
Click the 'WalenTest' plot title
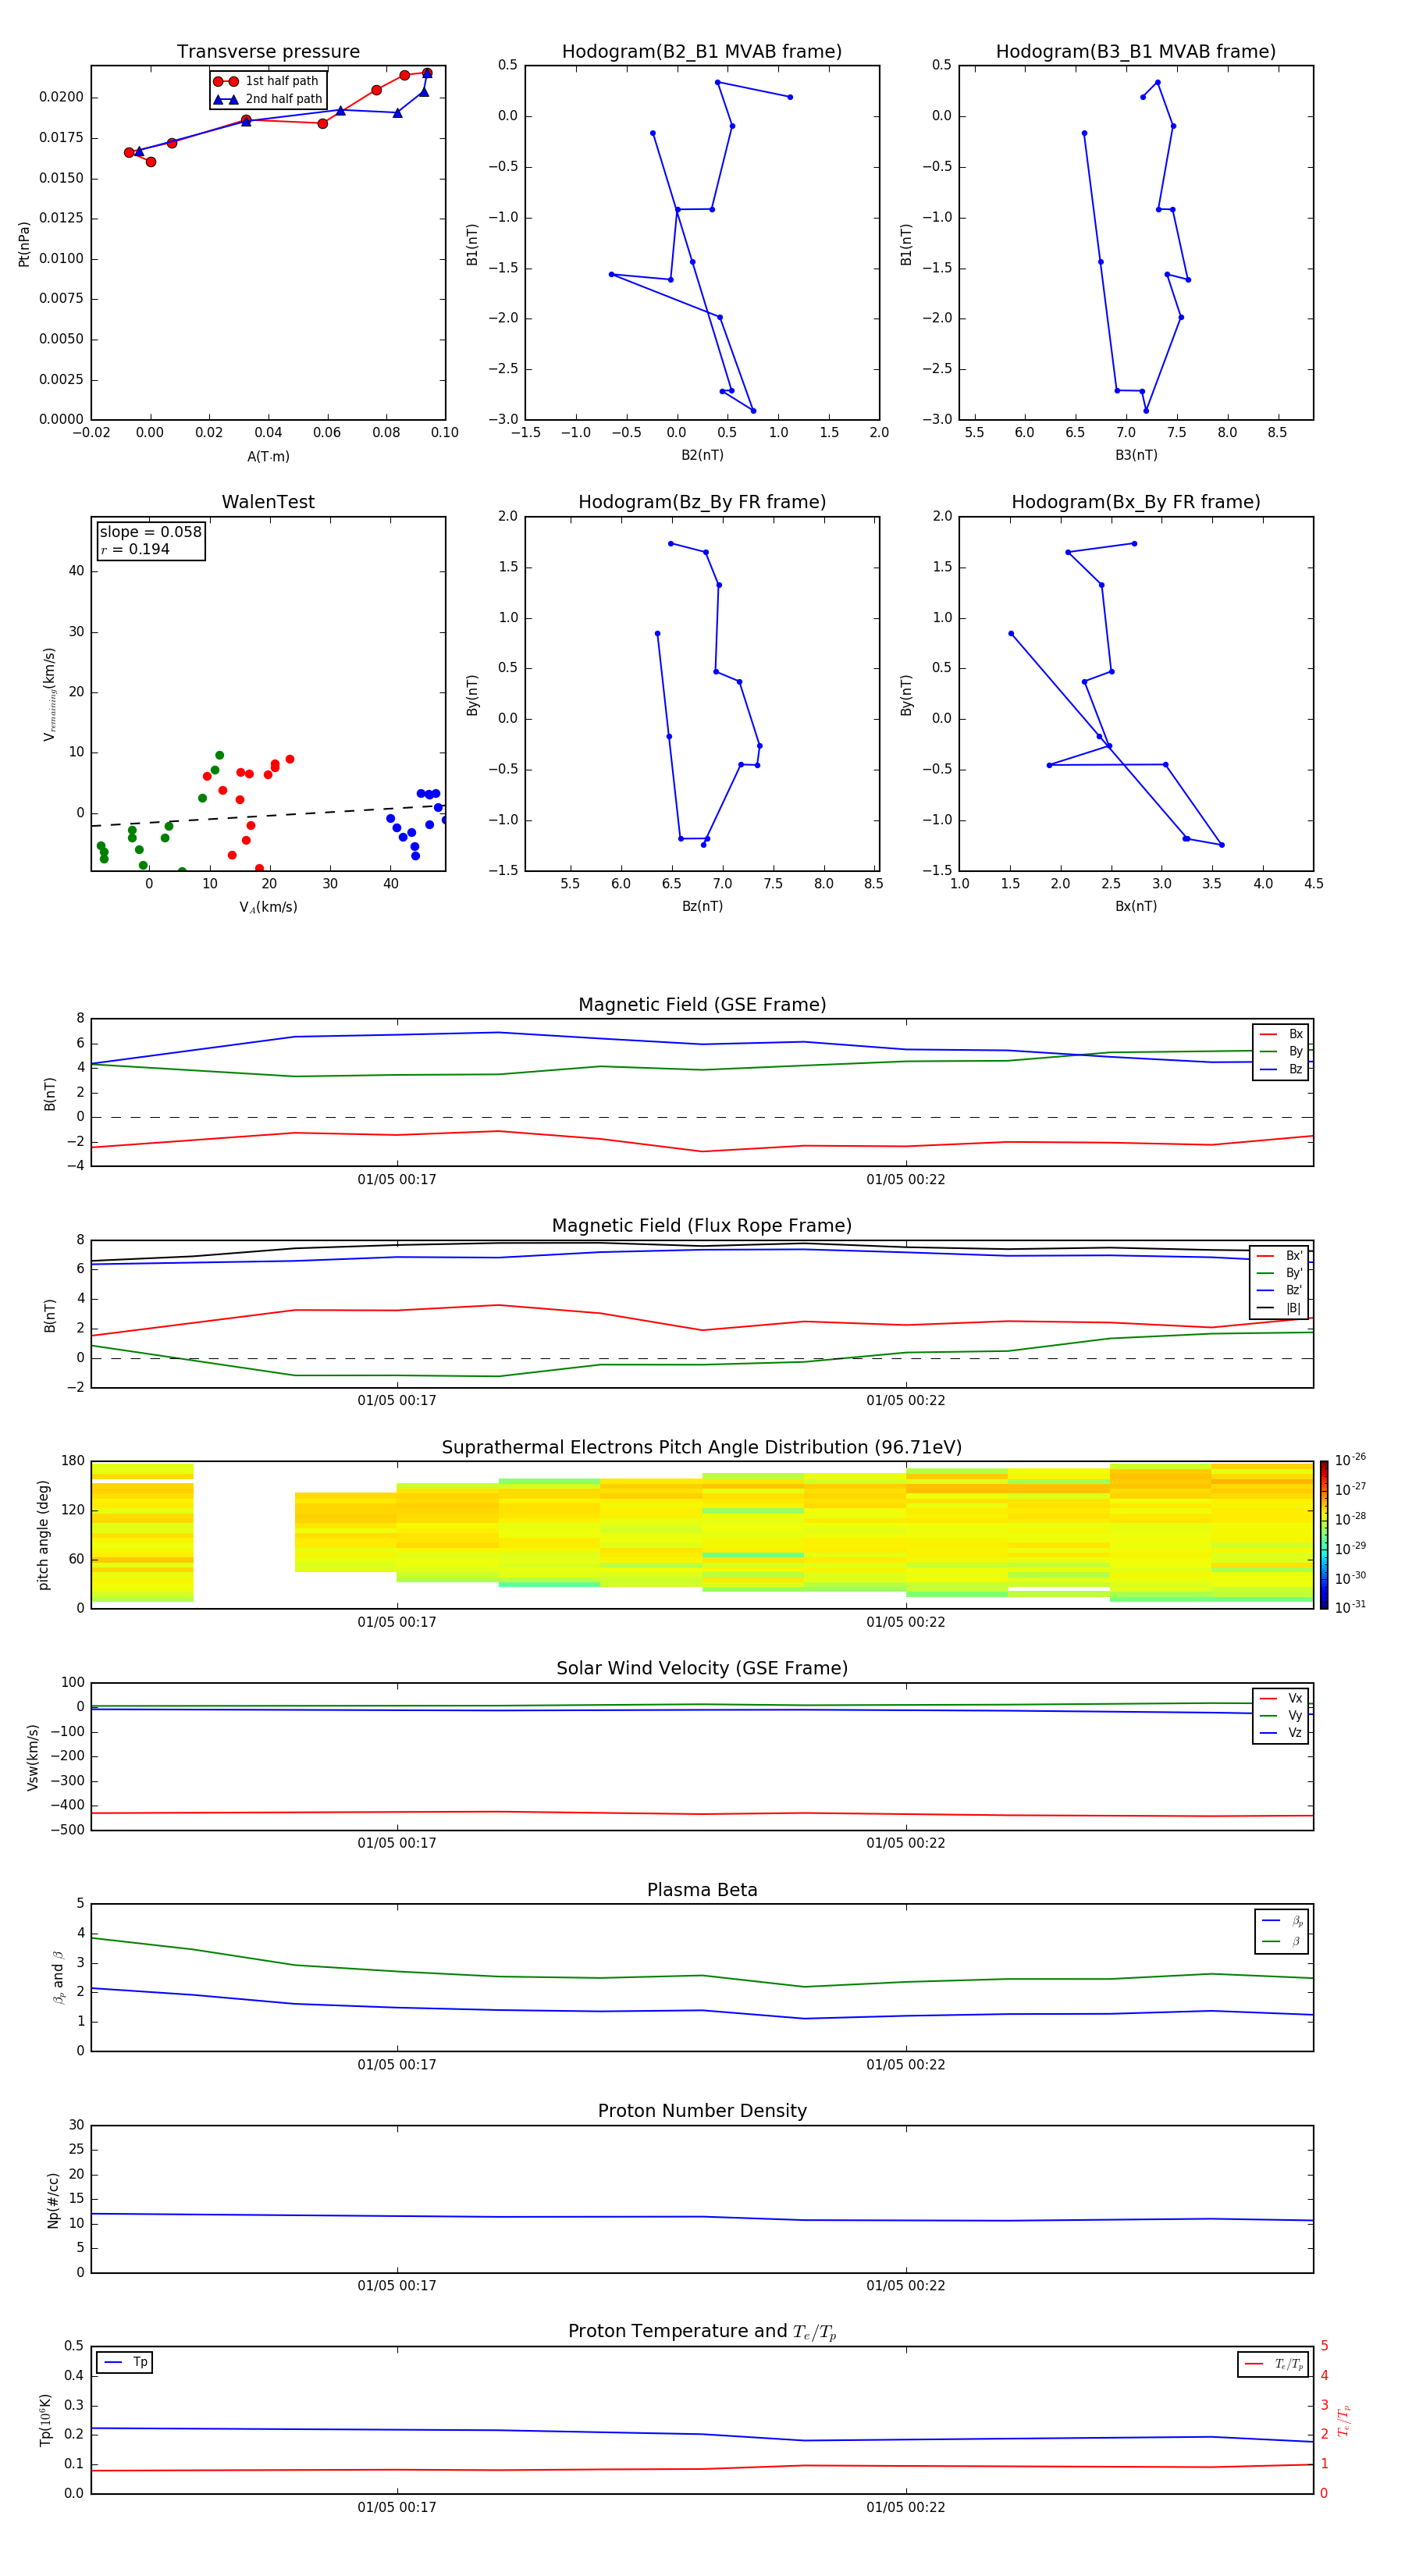[268, 502]
